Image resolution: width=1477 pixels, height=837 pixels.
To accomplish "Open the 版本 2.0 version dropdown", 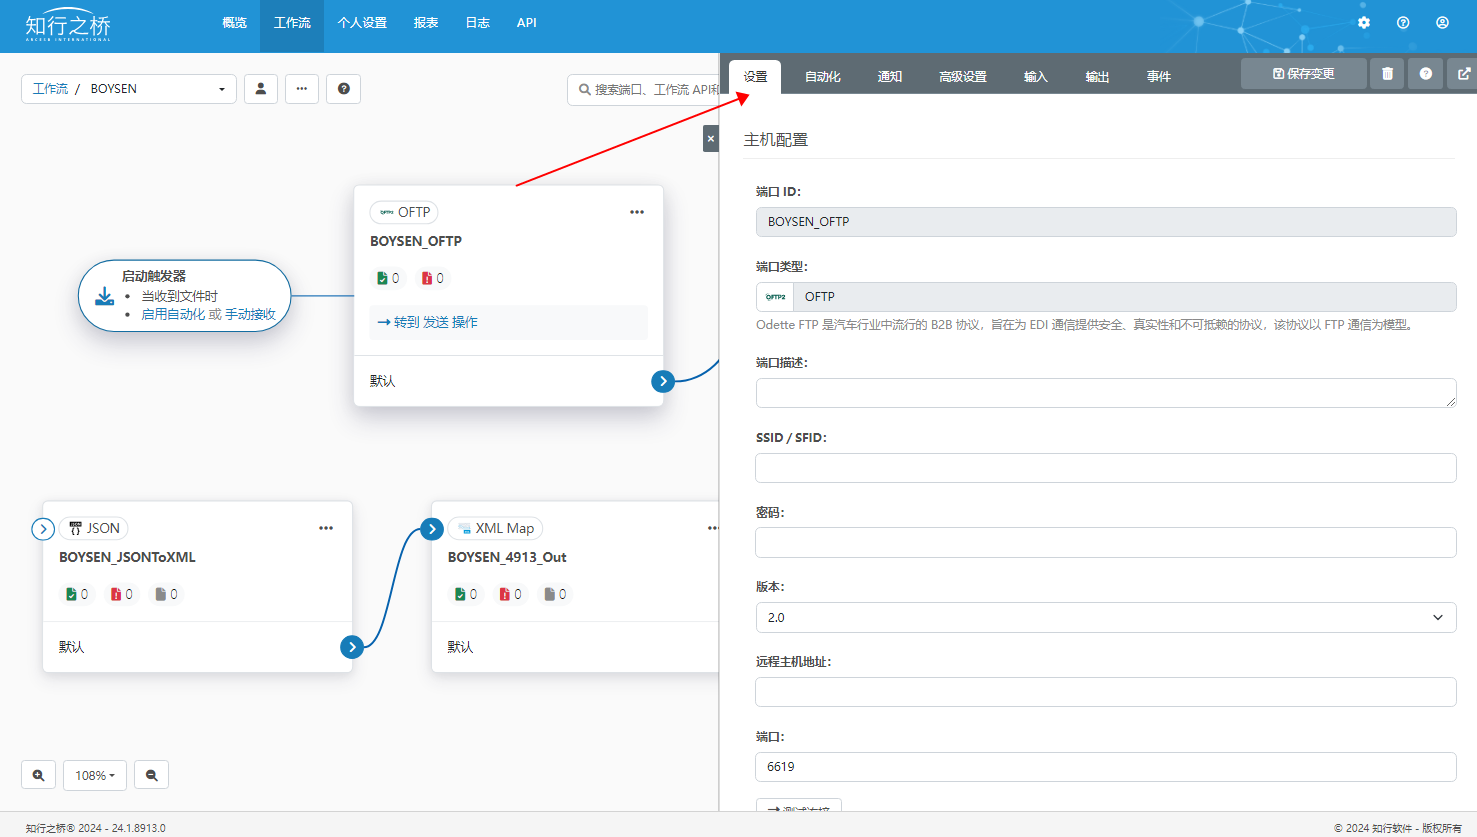I will [x=1105, y=618].
